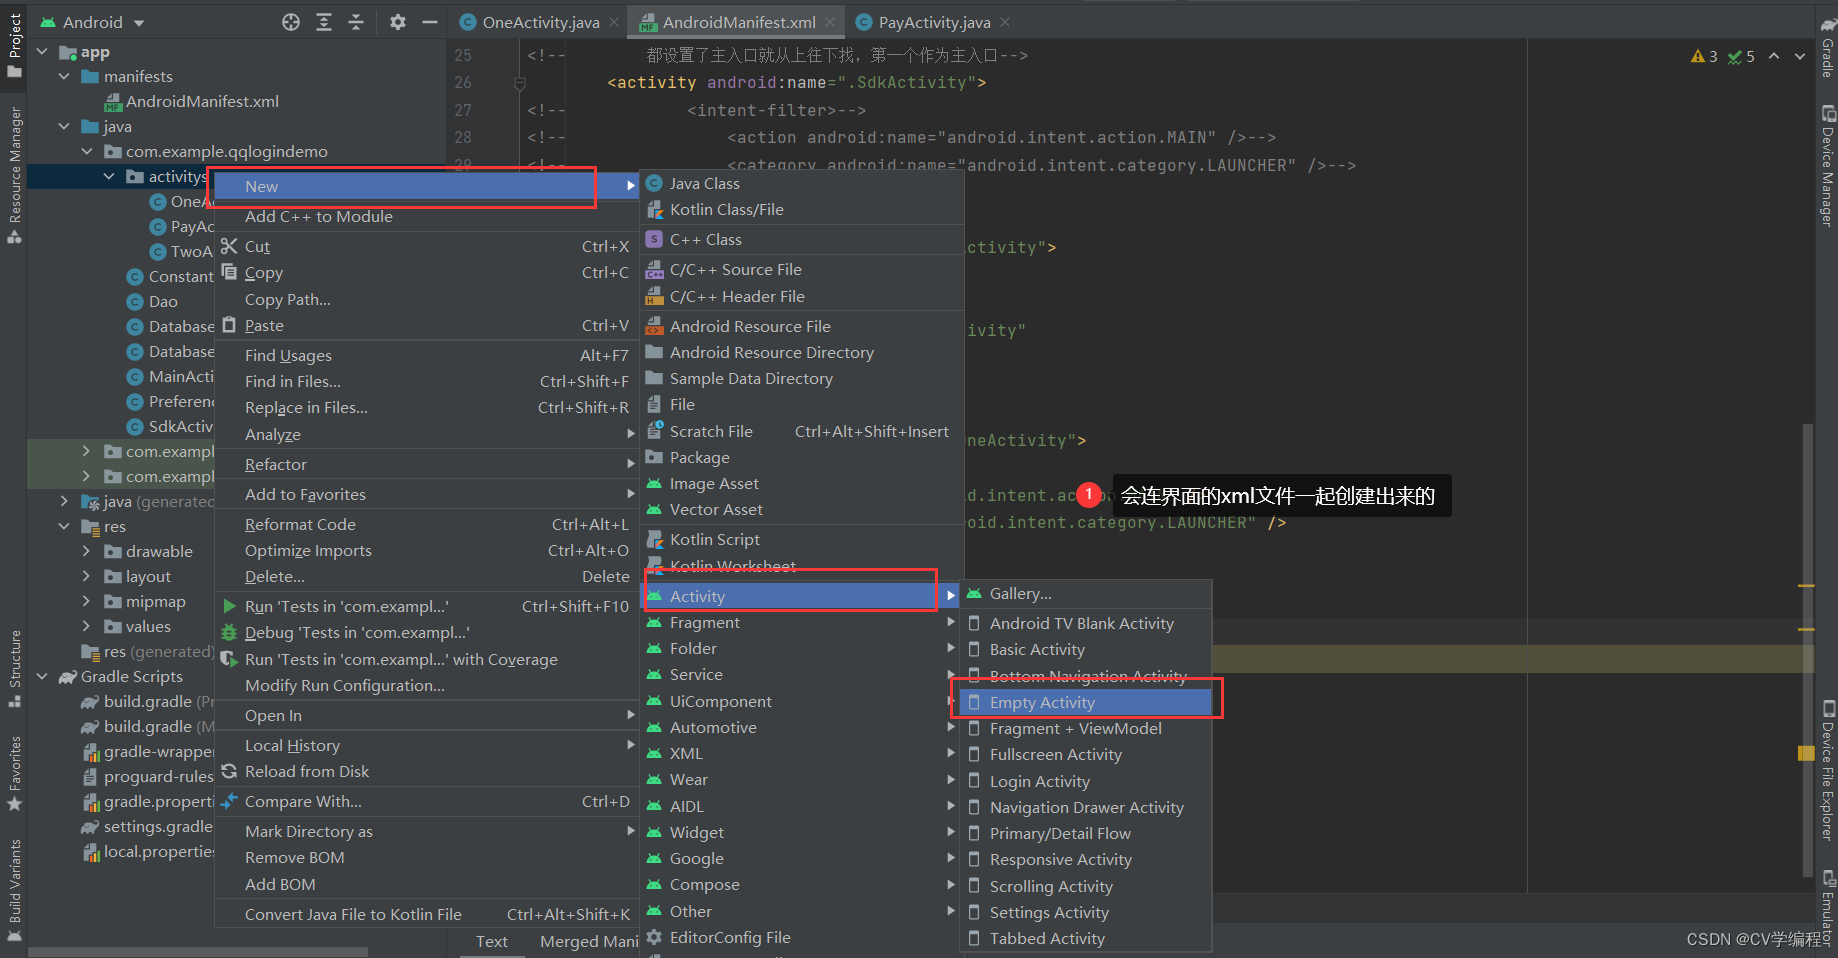Viewport: 1838px width, 958px height.
Task: Click the editor vertical scrollbar
Action: click(1808, 650)
